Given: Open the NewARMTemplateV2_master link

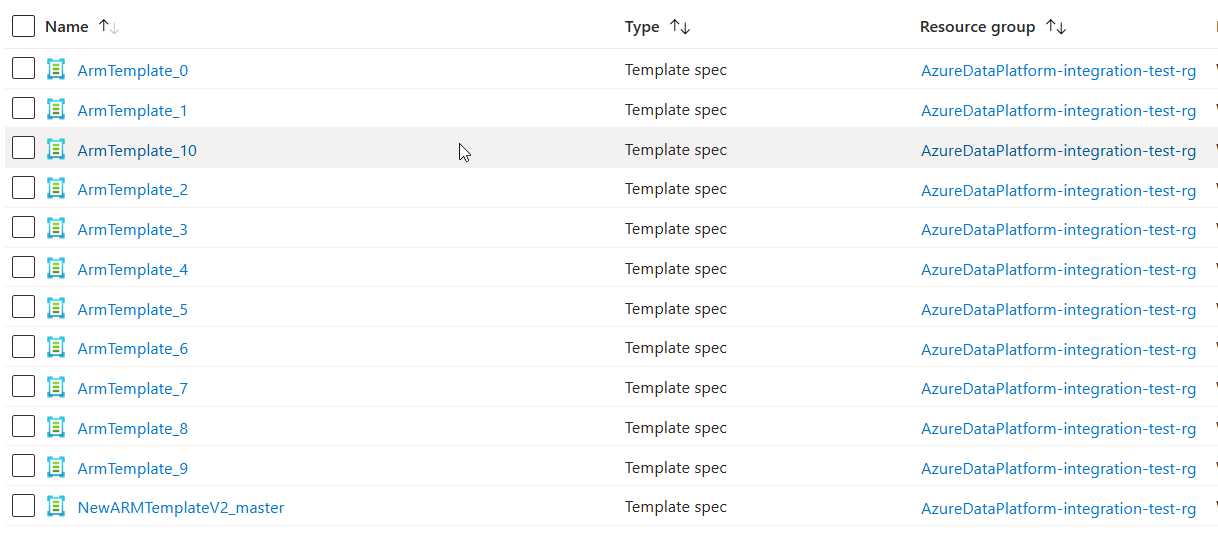Looking at the screenshot, I should 180,507.
